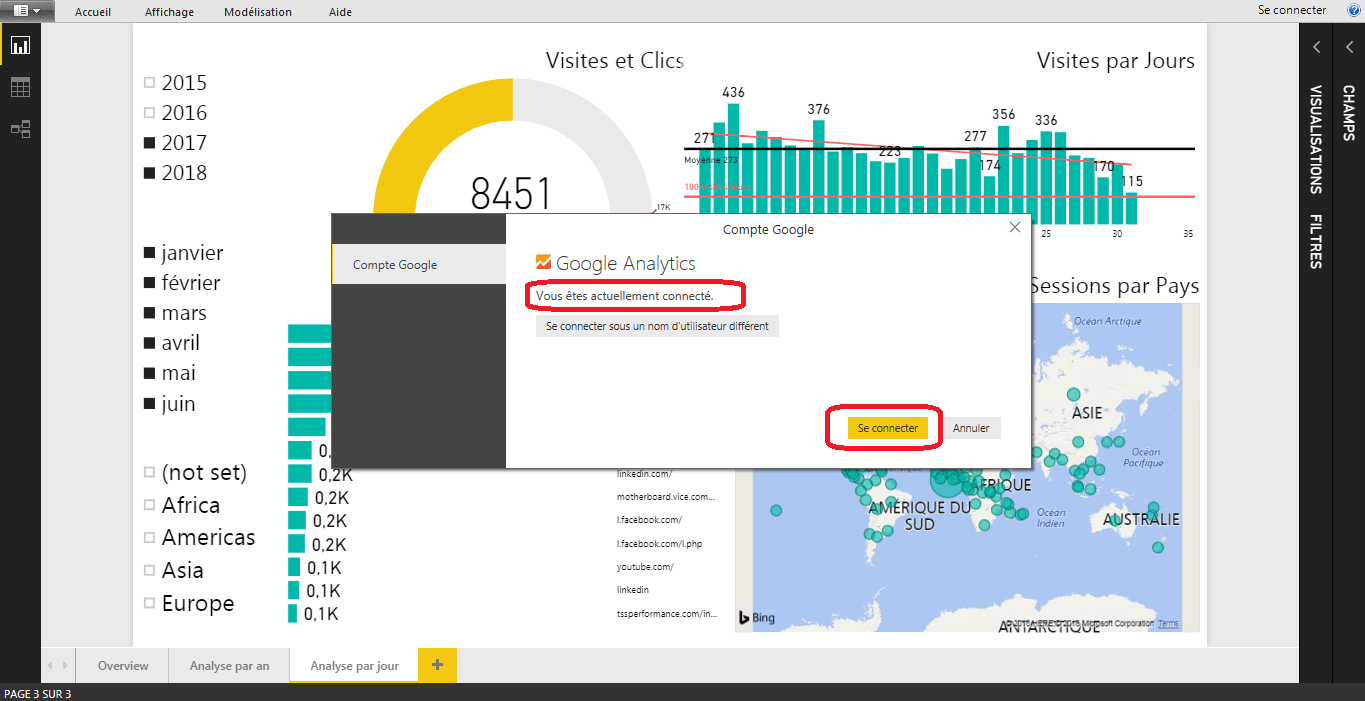
Task: Check the Africa continent checkbox
Action: pyautogui.click(x=150, y=505)
